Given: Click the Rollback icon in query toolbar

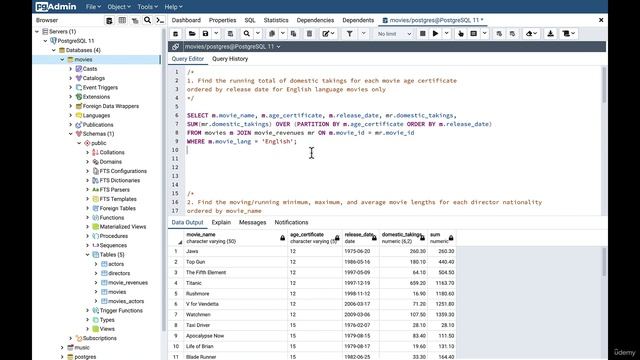Looking at the screenshot, I should pos(513,34).
